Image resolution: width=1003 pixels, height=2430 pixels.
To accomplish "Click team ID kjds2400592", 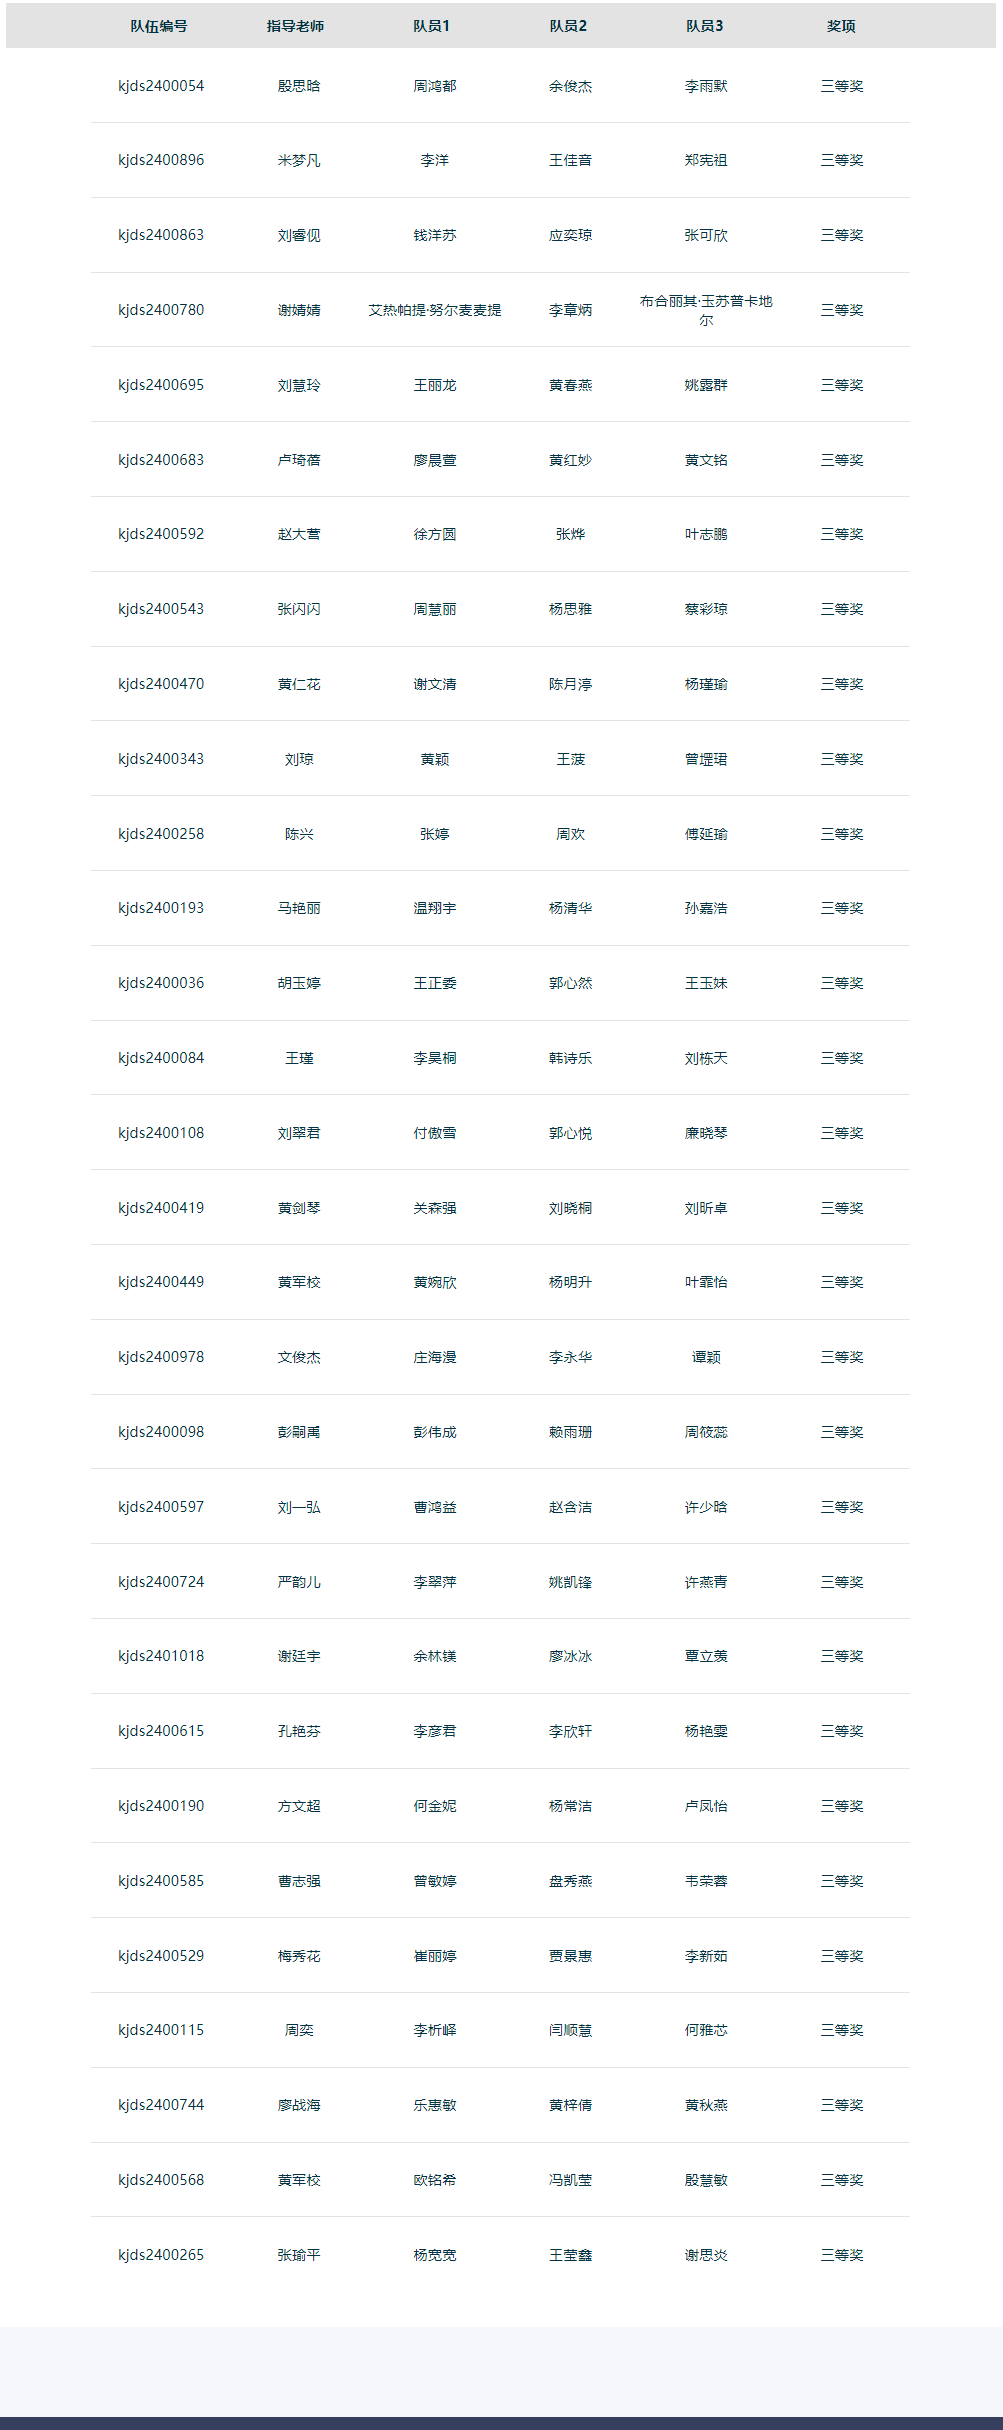I will [x=161, y=534].
